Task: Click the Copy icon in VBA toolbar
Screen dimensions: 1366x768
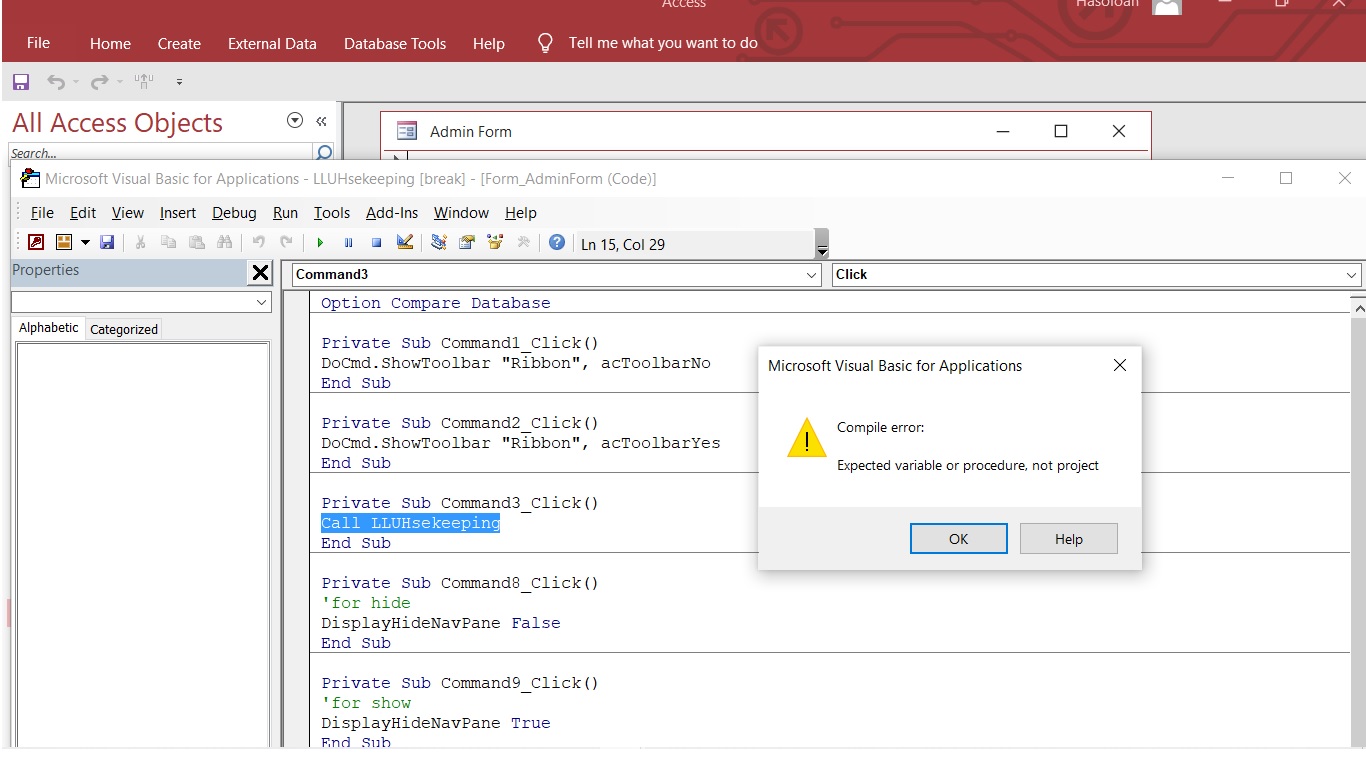Action: coord(168,242)
